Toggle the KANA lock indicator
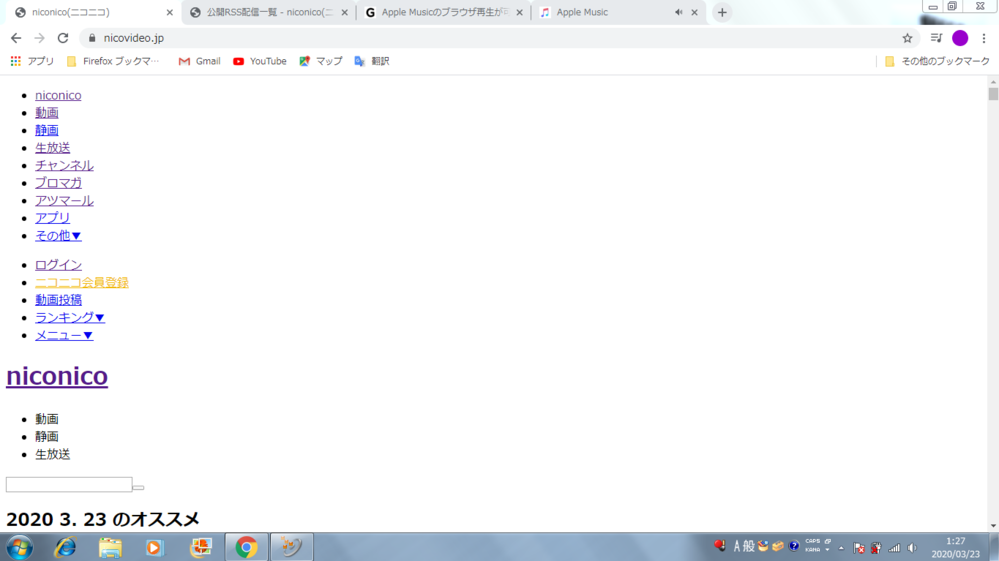The image size is (999, 561). tap(812, 550)
